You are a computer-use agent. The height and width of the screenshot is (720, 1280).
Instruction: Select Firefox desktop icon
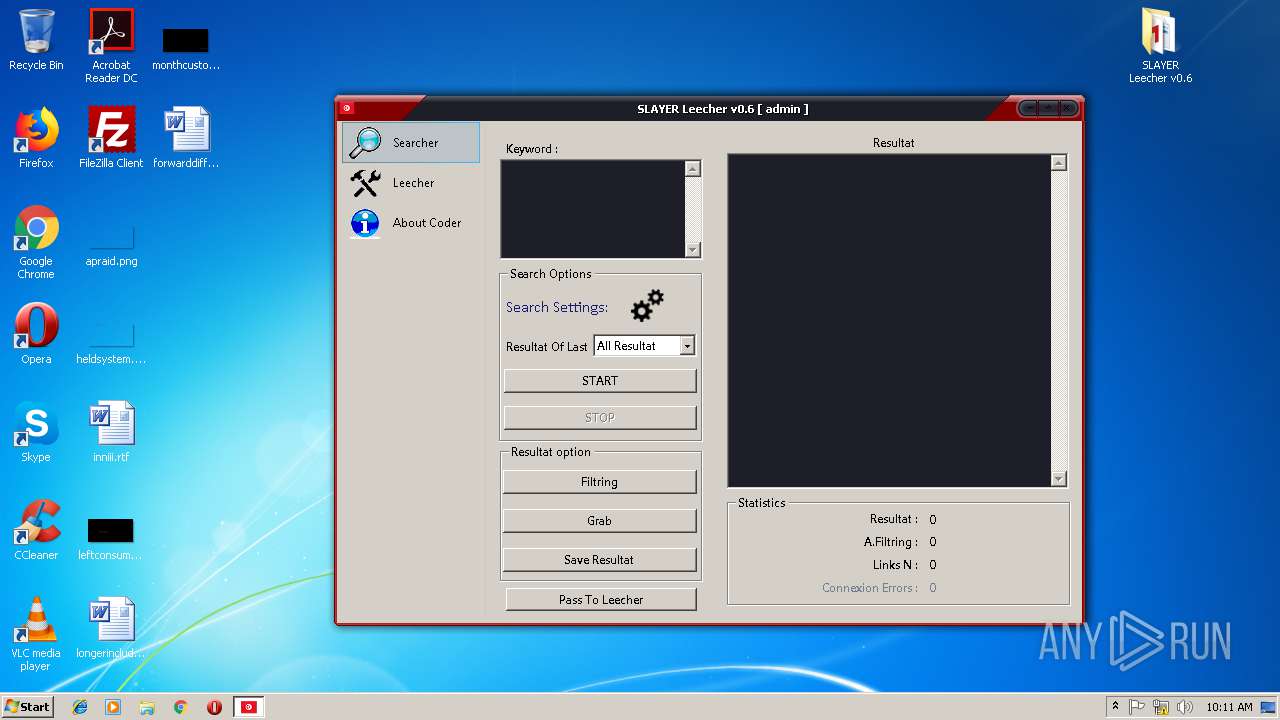(36, 138)
